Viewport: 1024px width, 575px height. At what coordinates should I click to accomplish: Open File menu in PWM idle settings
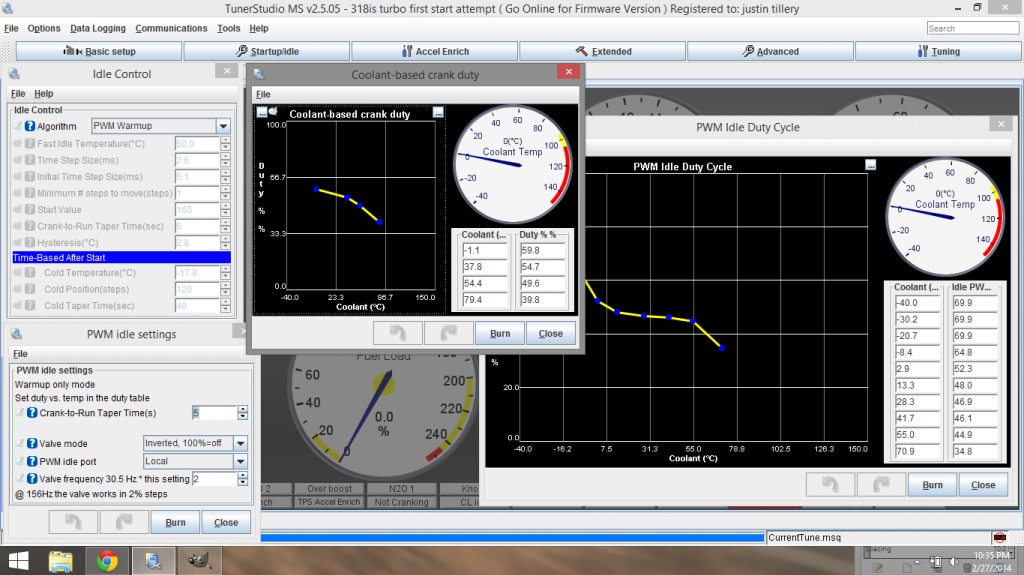20,353
